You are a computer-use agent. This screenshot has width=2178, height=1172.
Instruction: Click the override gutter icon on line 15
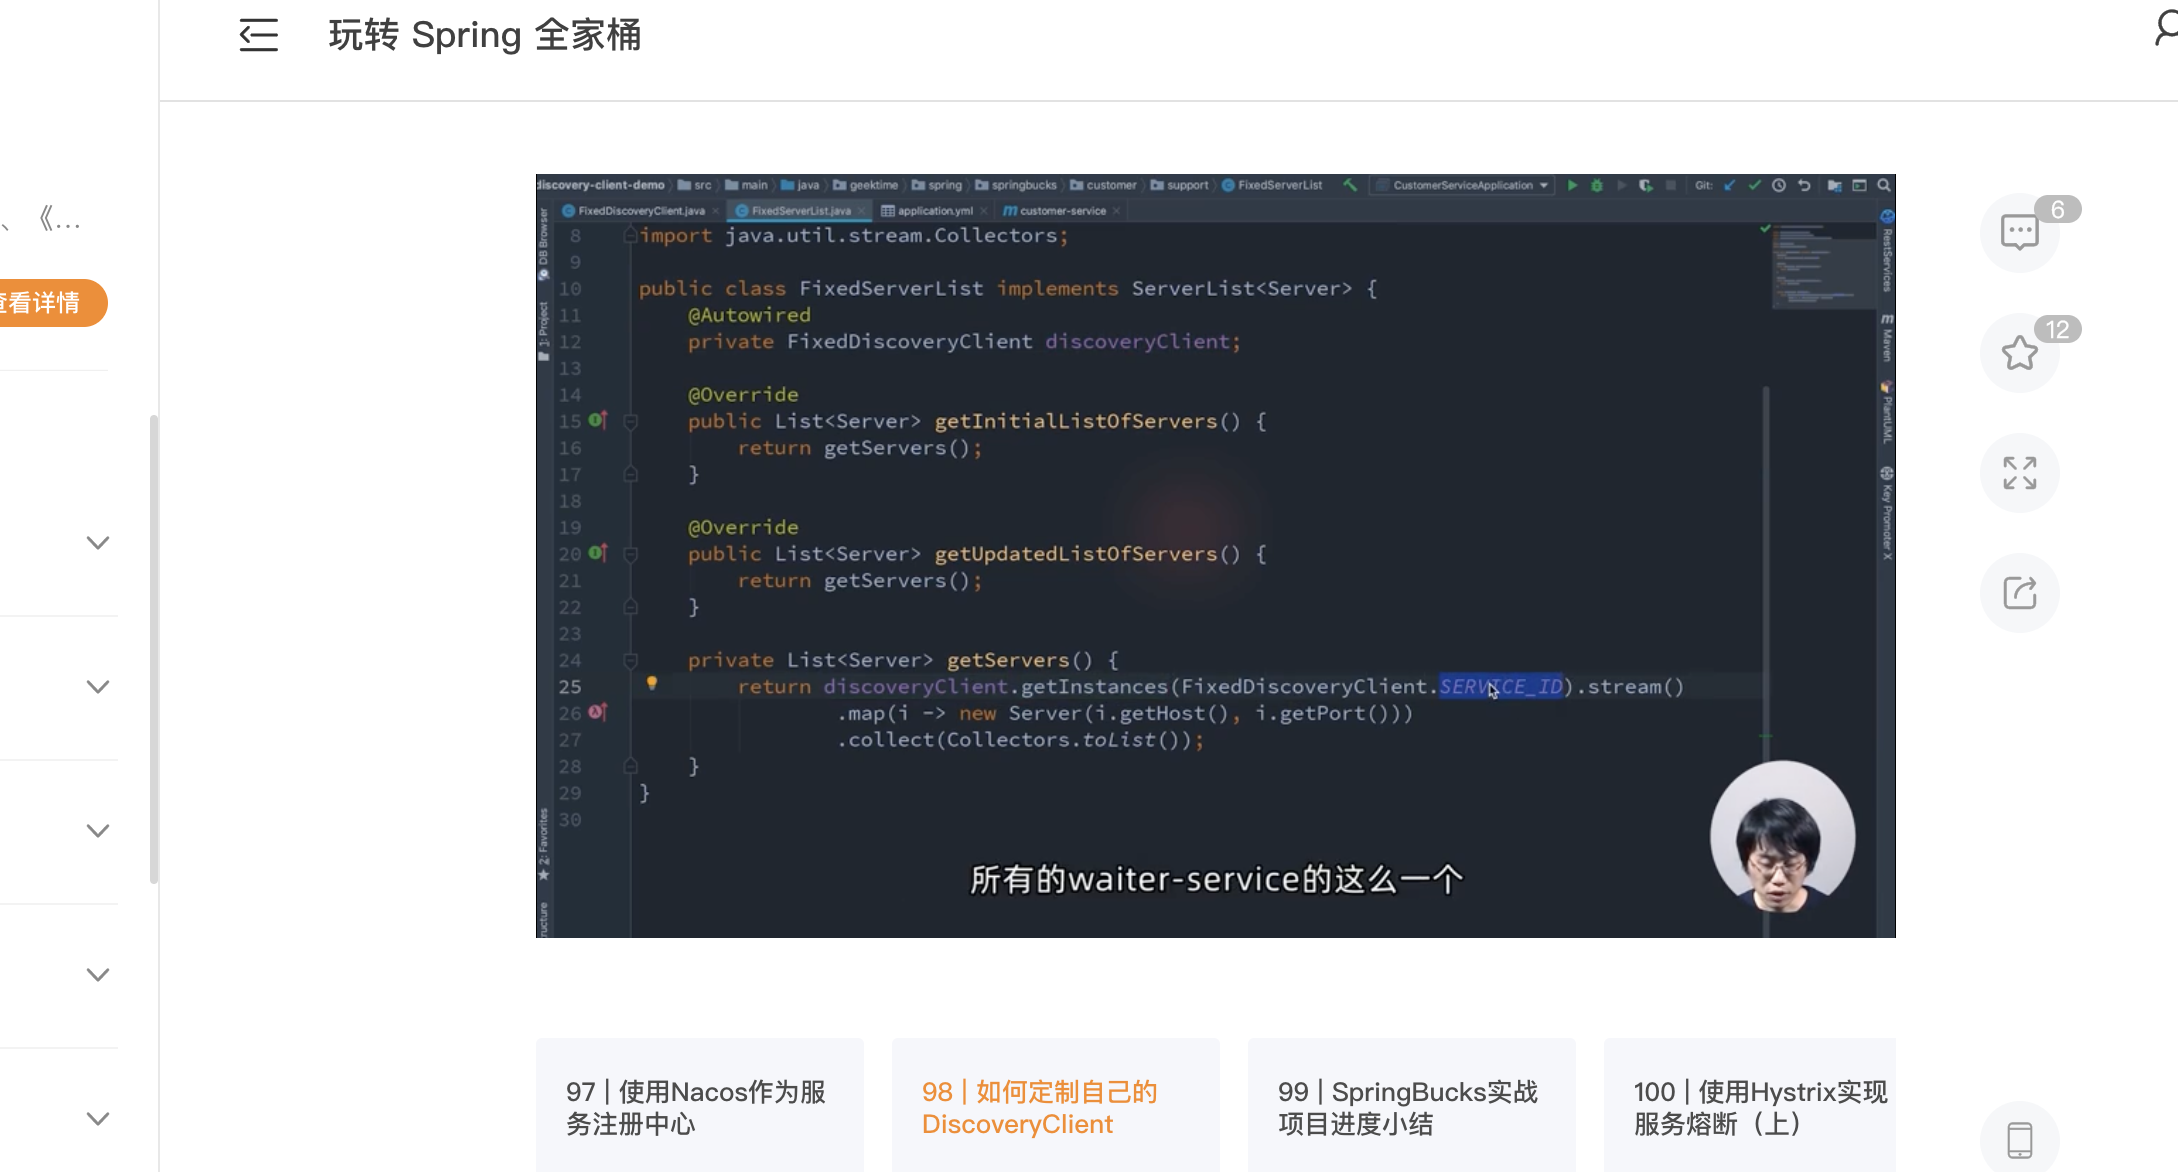[598, 420]
